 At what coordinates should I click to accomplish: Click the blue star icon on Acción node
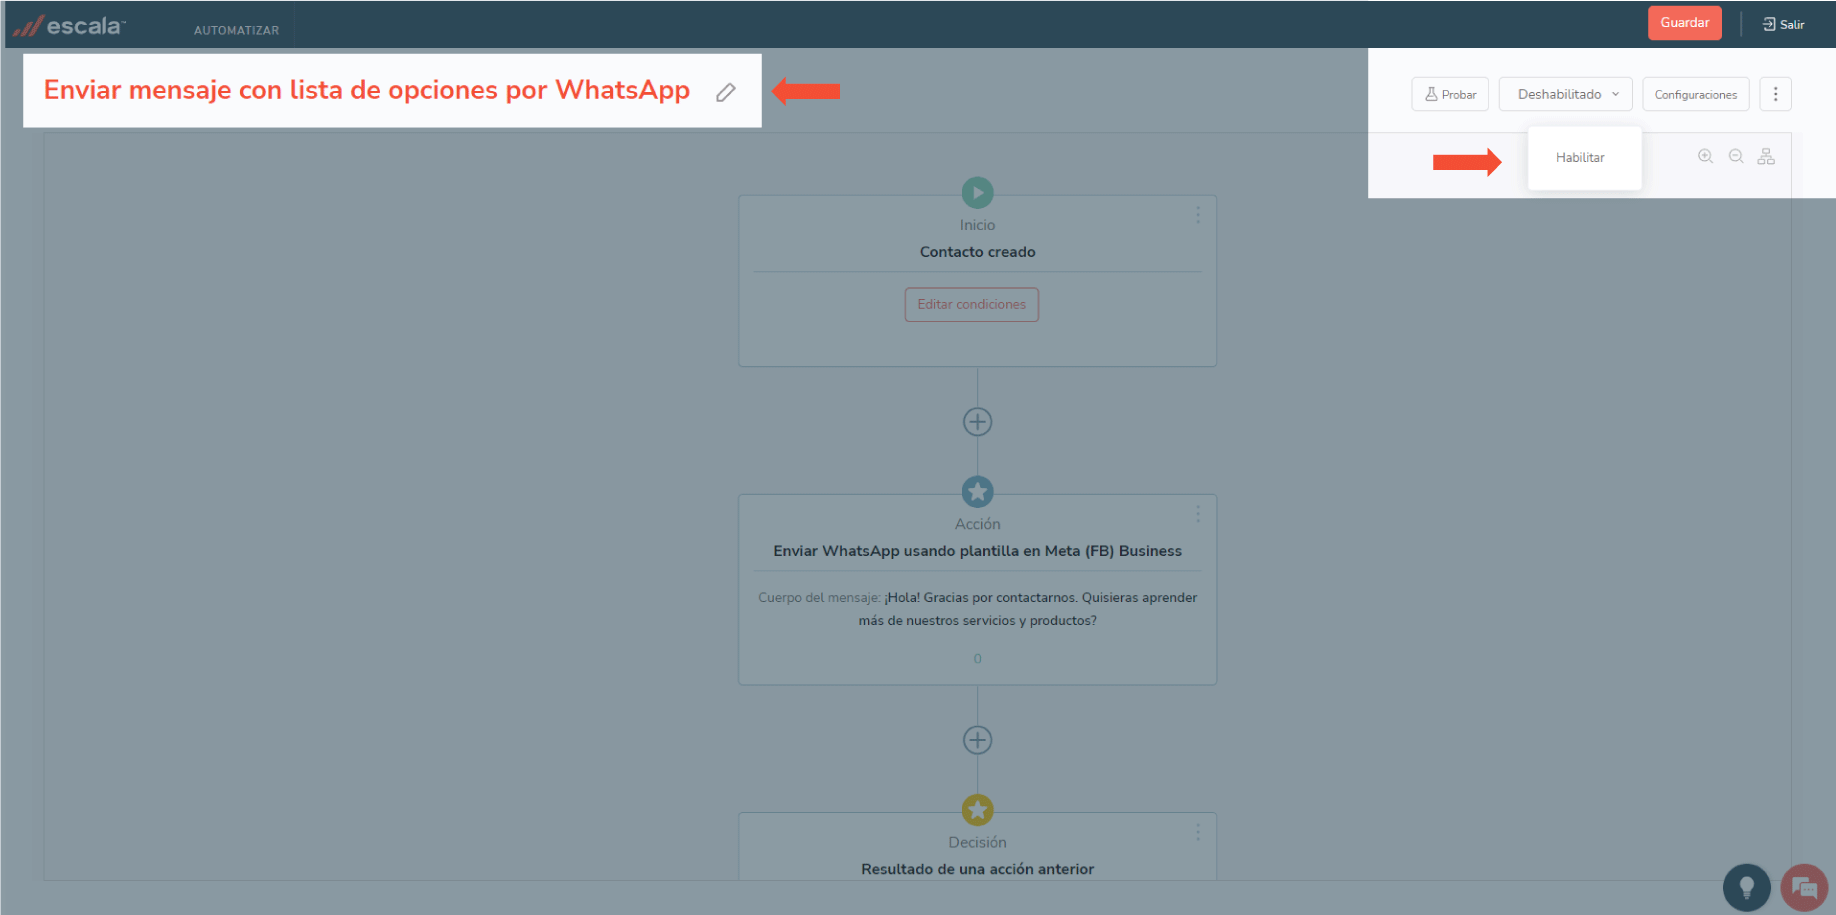pos(977,491)
